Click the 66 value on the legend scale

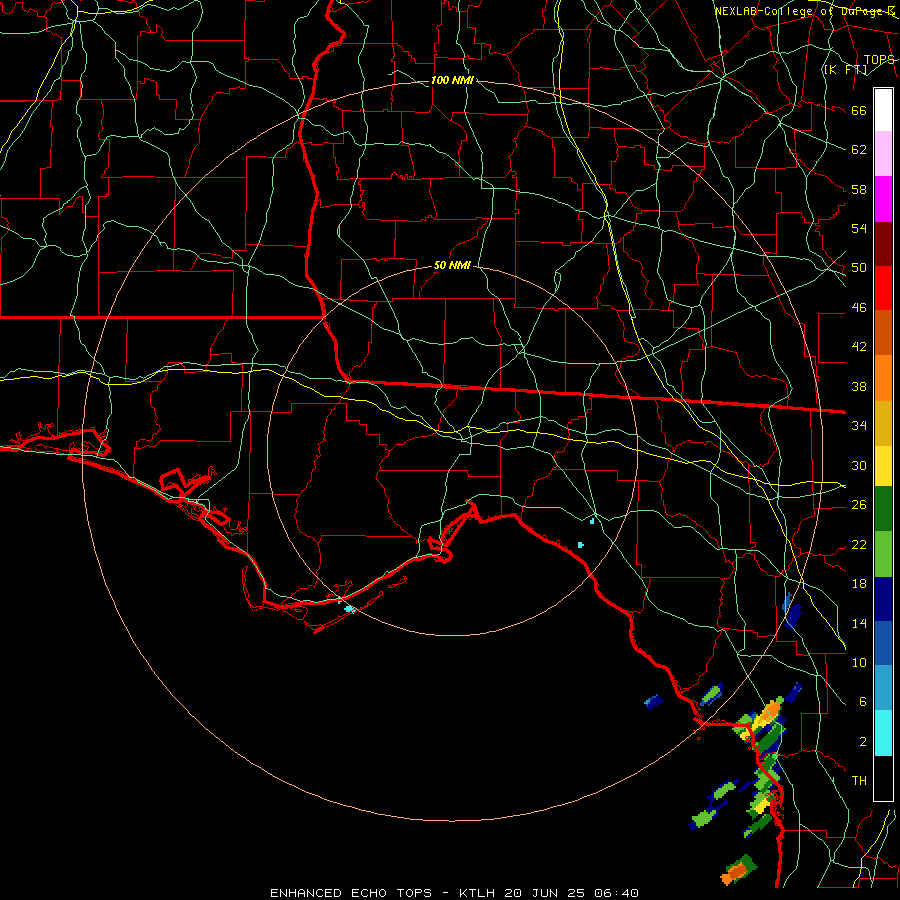[859, 110]
